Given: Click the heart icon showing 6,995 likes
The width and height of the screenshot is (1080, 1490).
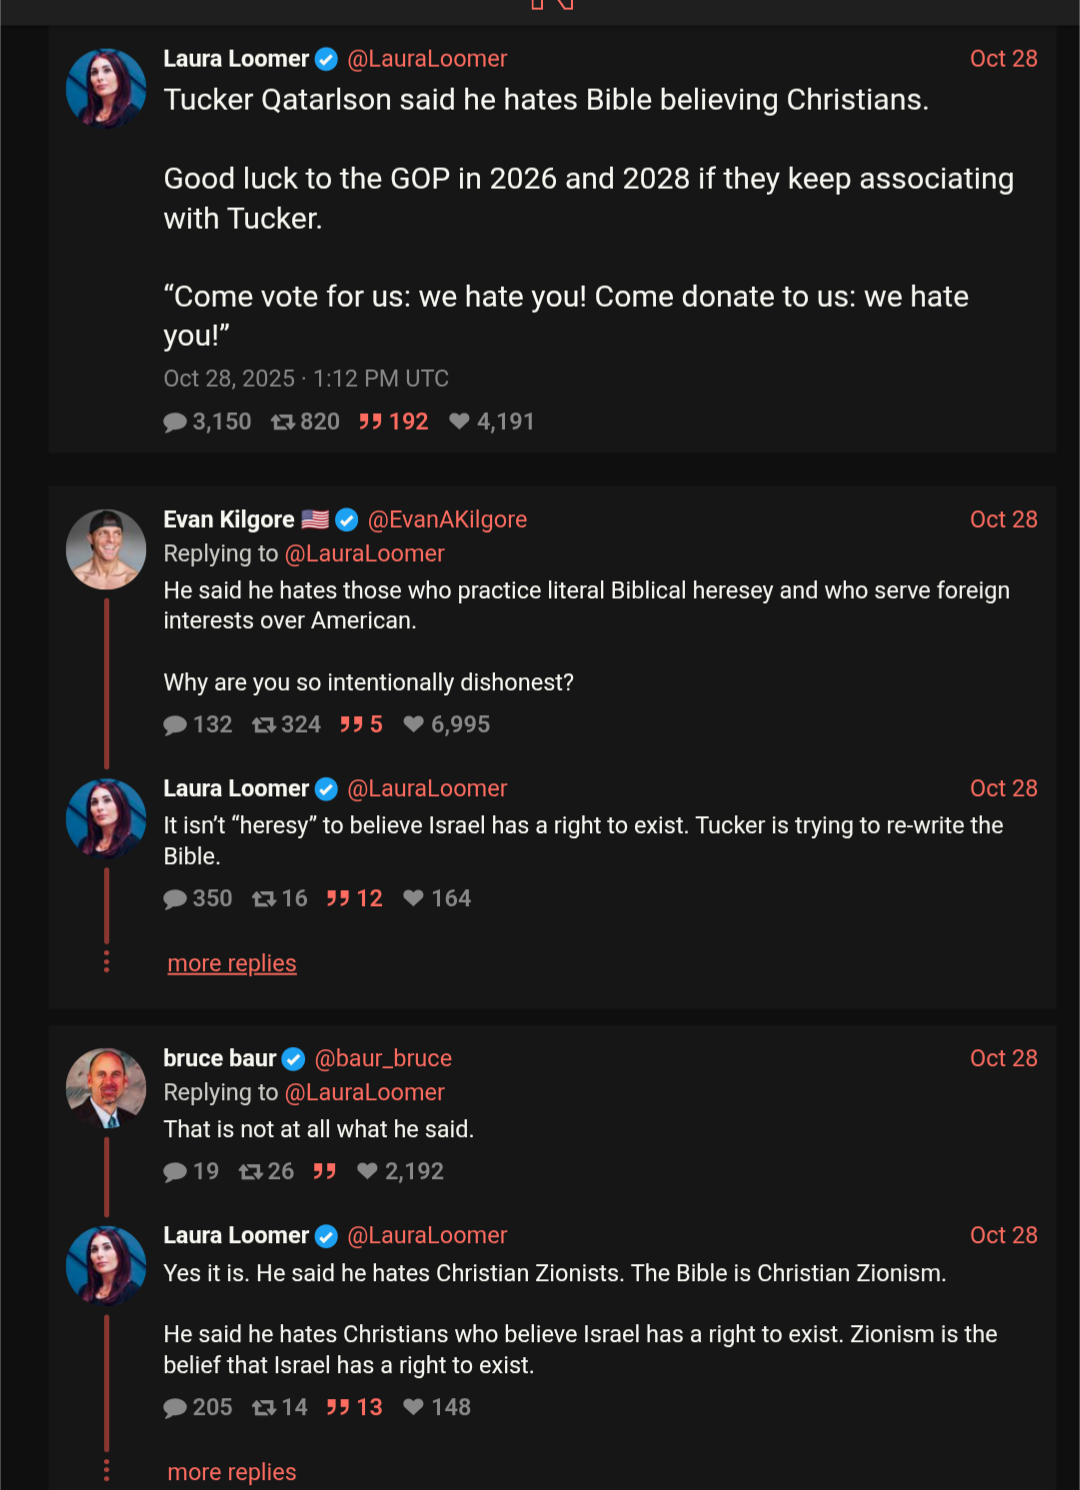Looking at the screenshot, I should (x=413, y=725).
